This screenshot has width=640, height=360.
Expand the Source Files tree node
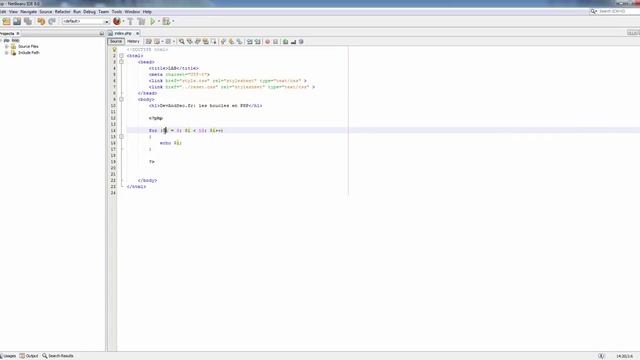pos(7,47)
